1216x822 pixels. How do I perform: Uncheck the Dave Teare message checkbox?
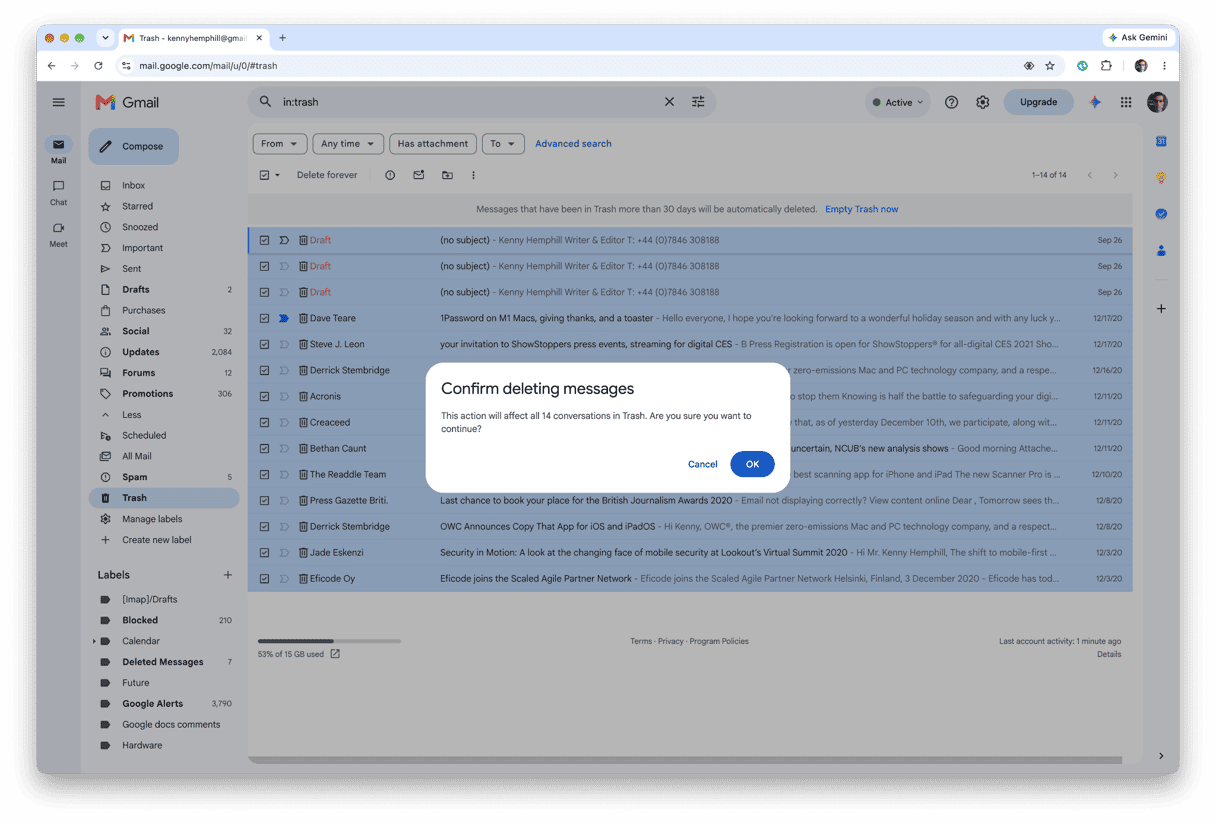tap(265, 318)
